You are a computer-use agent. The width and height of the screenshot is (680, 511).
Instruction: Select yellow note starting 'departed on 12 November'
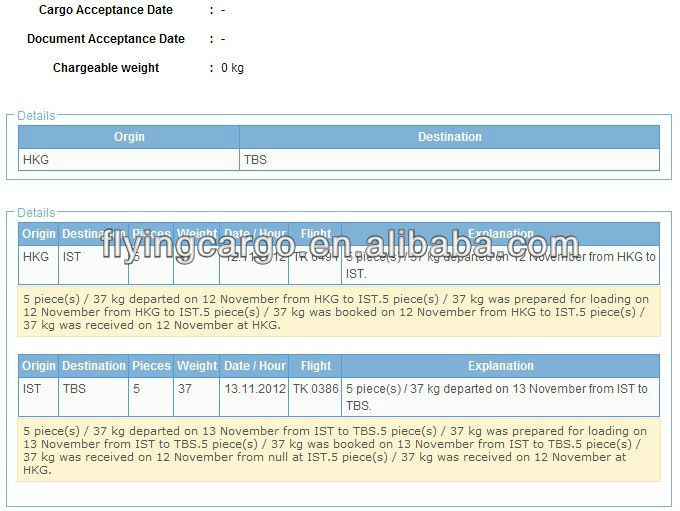(x=339, y=312)
